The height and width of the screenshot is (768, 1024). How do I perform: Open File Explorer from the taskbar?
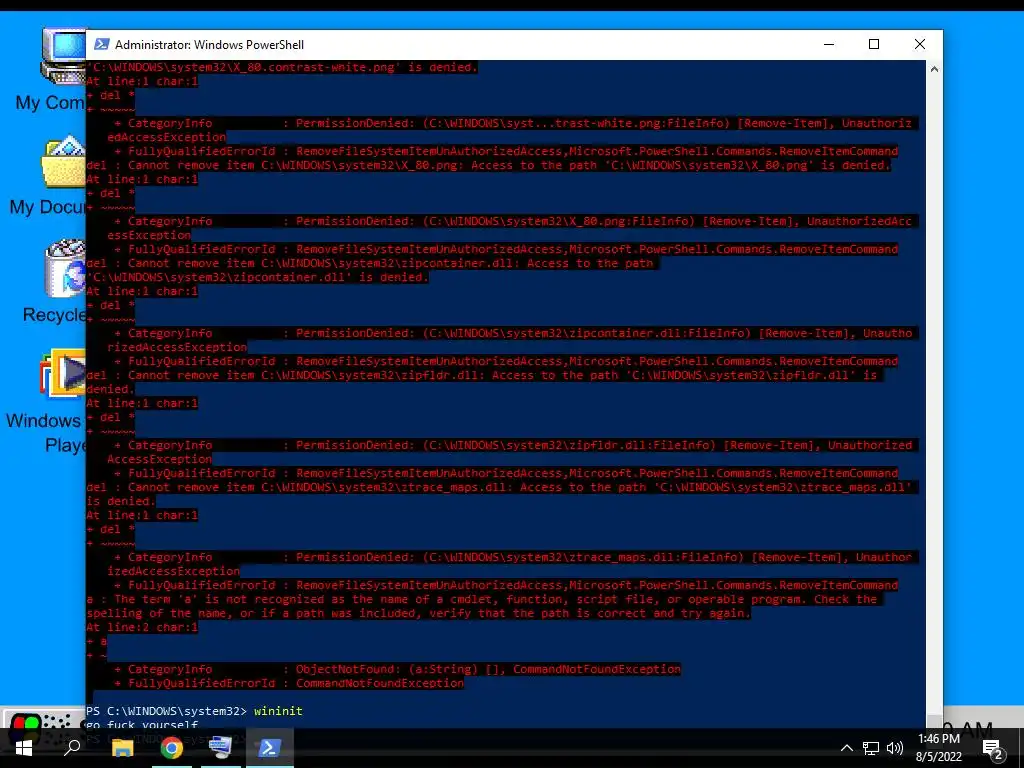point(122,748)
